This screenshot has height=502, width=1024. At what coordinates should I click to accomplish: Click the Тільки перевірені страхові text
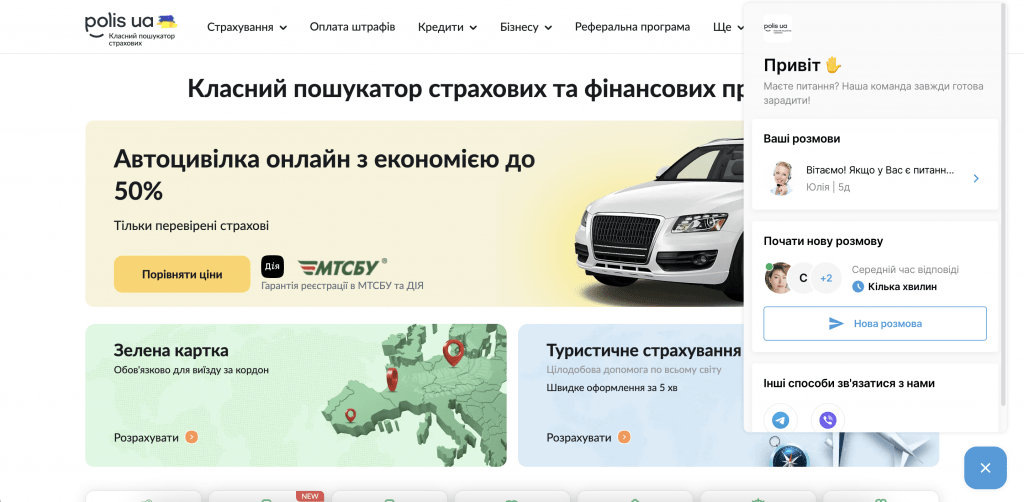point(191,226)
